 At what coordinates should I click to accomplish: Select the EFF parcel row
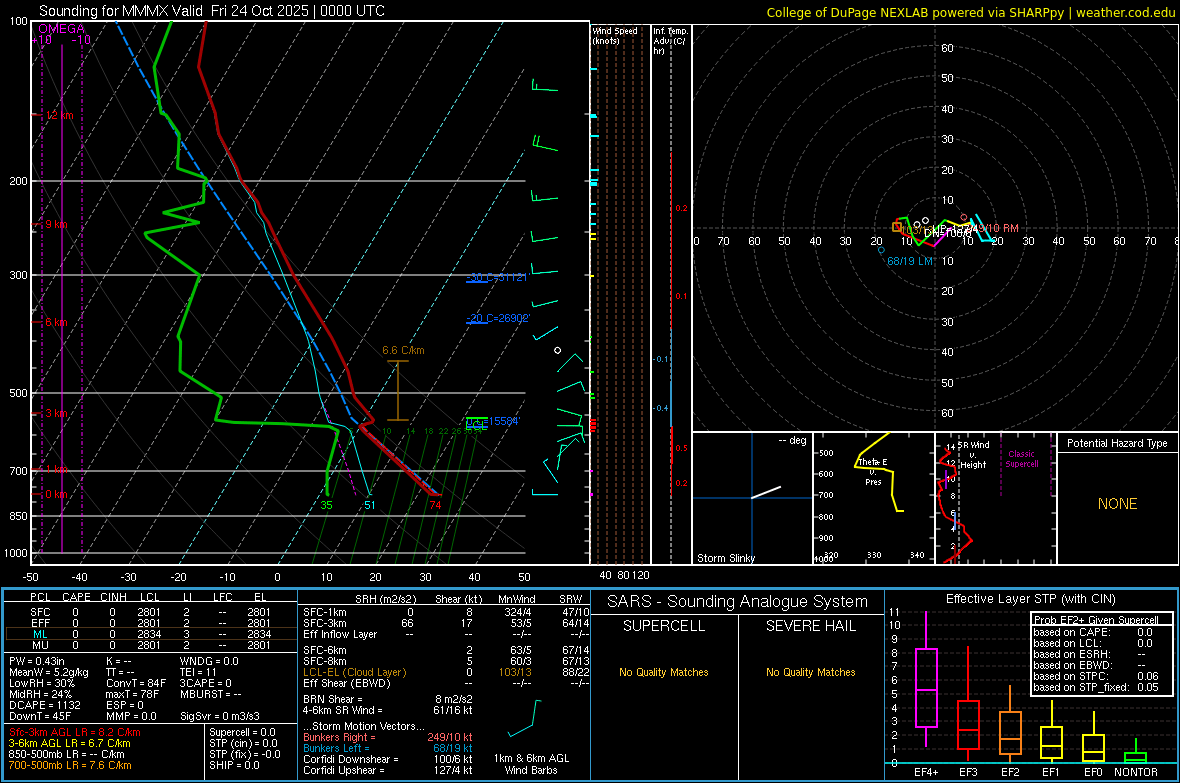pyautogui.click(x=151, y=623)
